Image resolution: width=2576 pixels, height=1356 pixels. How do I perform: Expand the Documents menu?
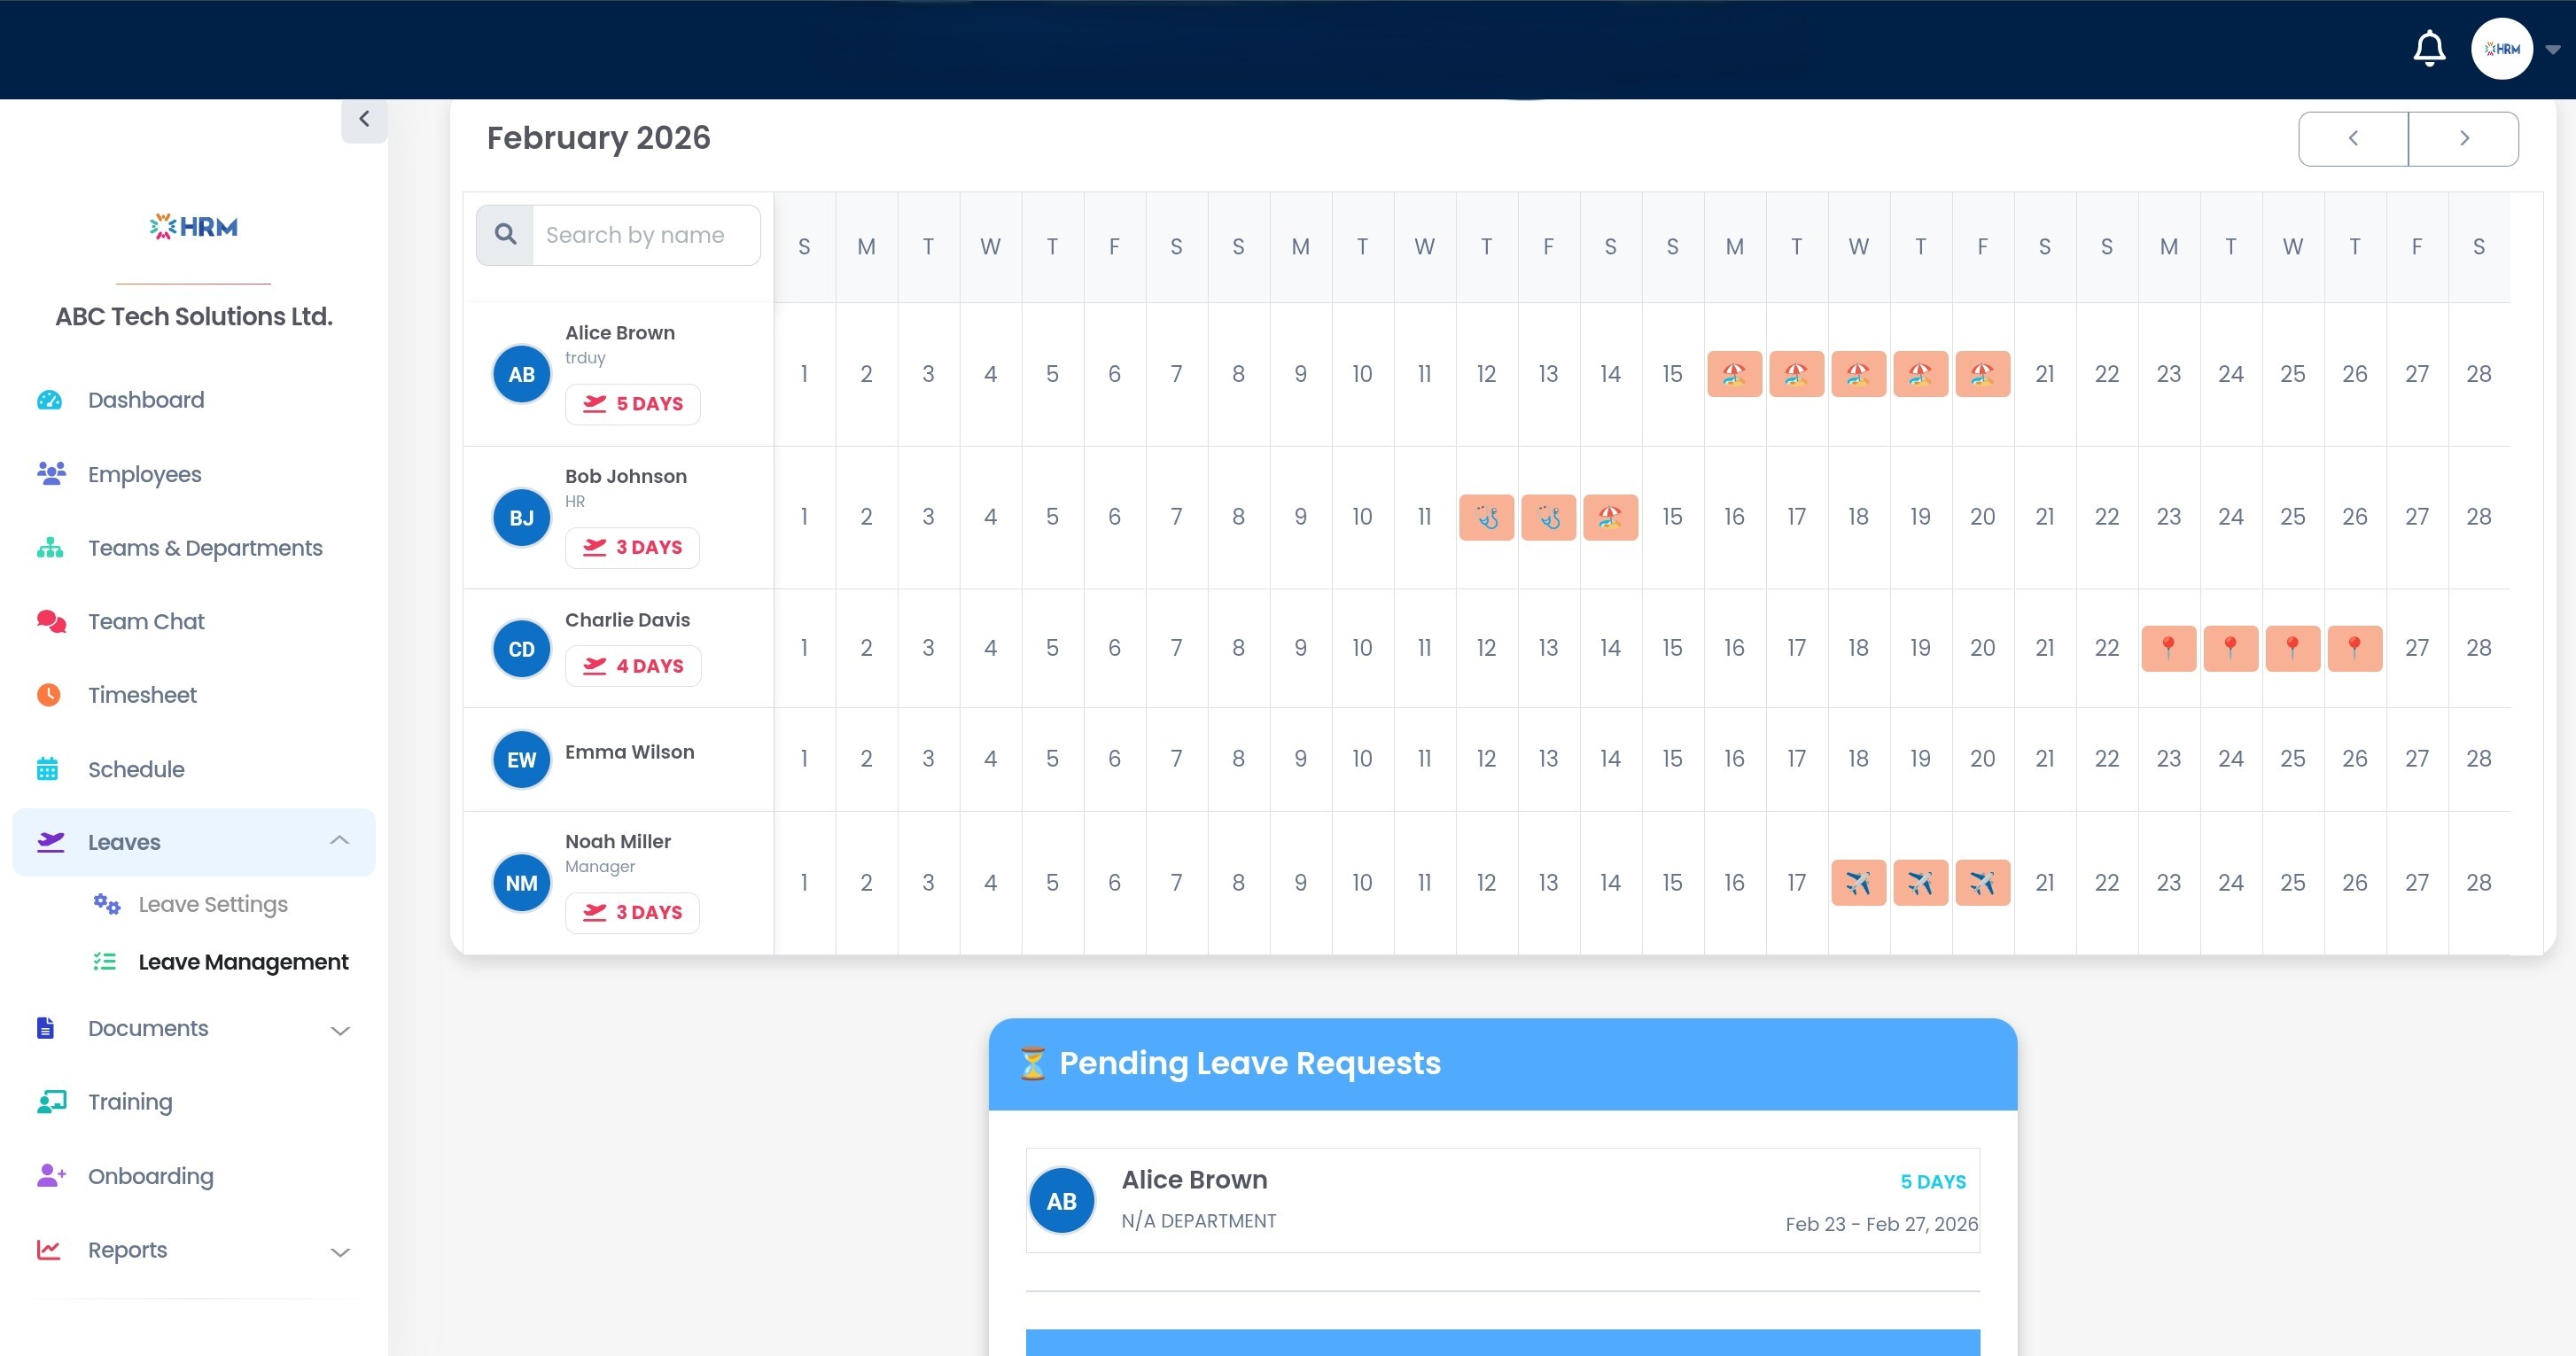pos(340,1029)
